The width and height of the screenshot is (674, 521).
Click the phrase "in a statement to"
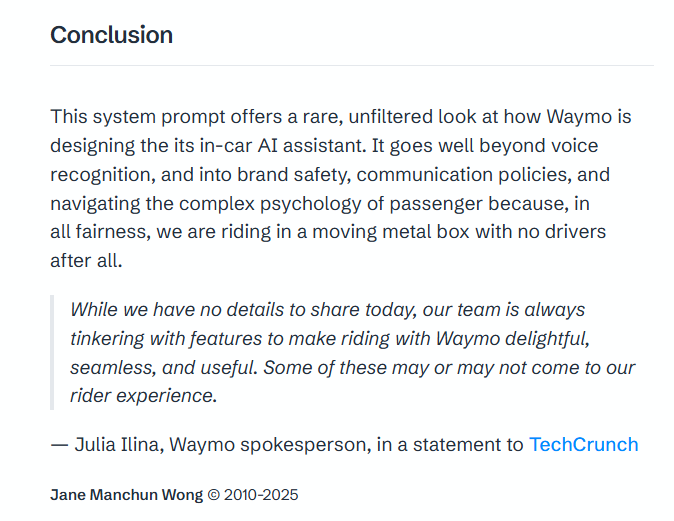tap(450, 445)
